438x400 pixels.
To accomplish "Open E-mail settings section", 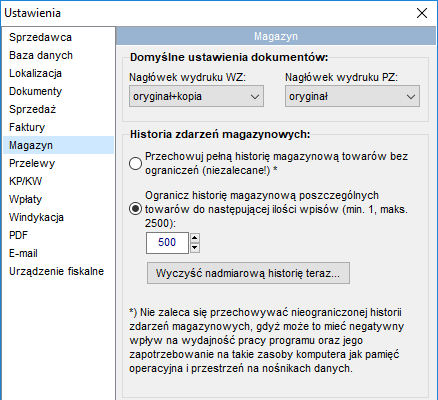I will [58, 253].
